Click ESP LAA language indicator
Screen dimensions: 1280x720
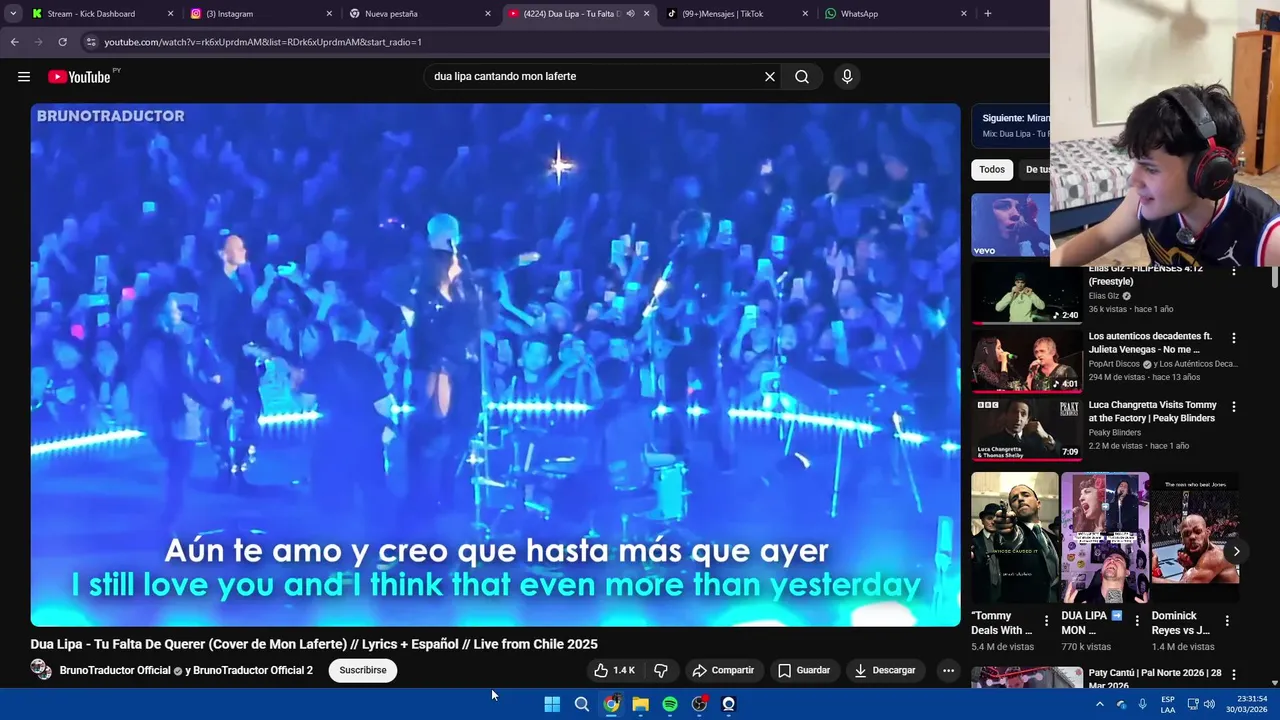(x=1168, y=704)
